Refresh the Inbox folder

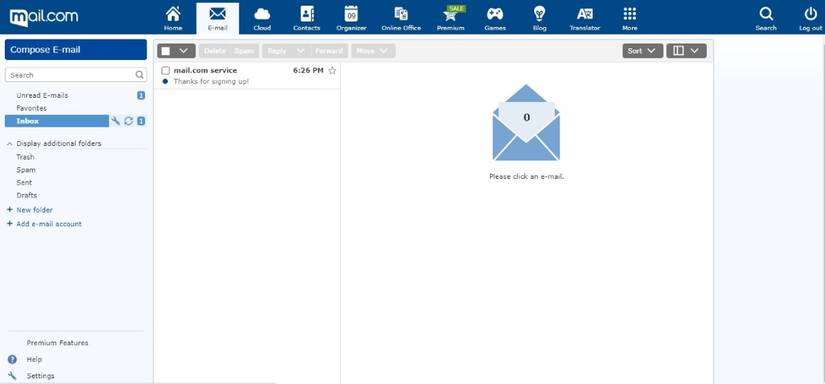pos(128,121)
